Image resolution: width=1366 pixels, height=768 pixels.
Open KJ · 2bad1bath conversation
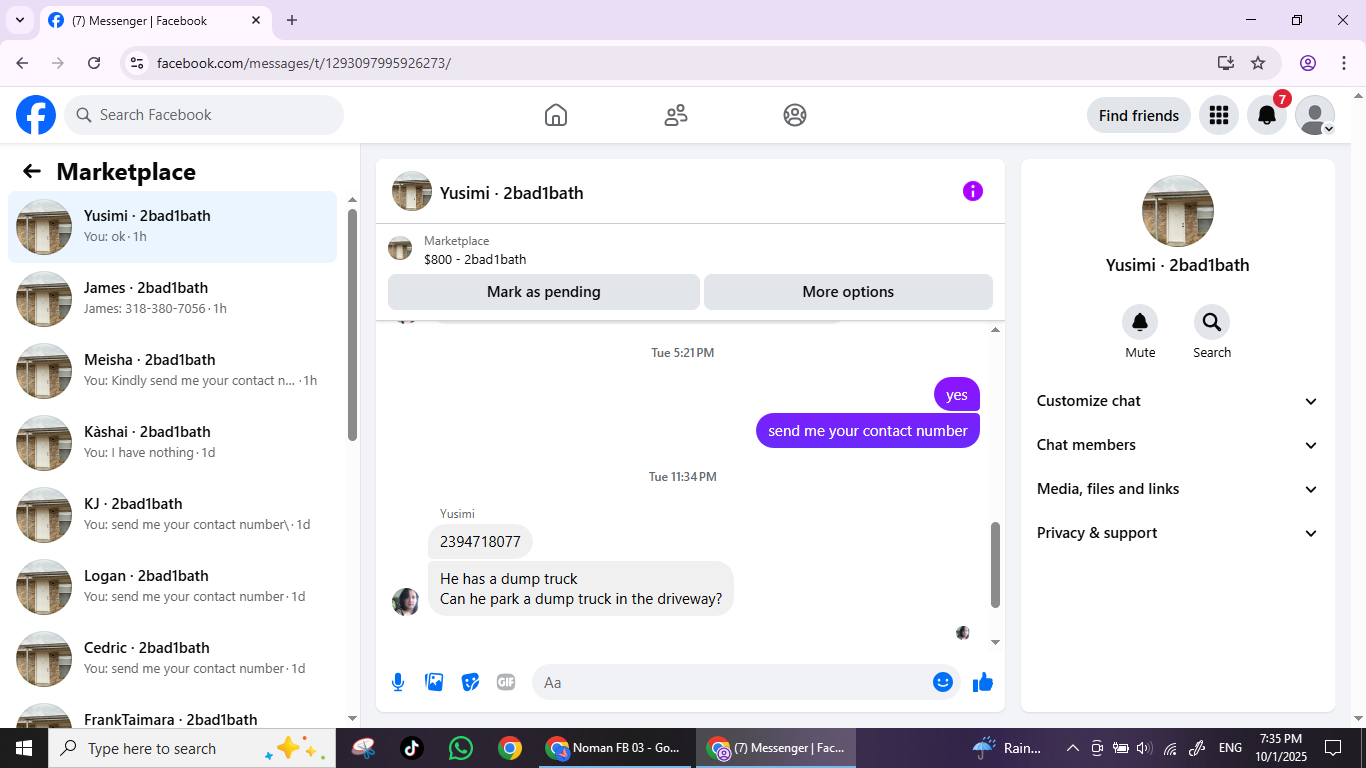(172, 515)
